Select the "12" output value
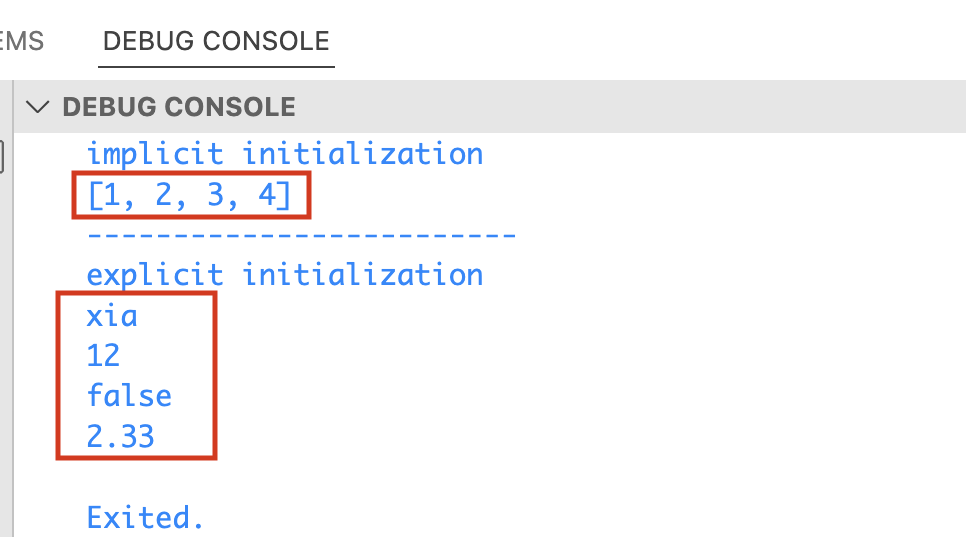The width and height of the screenshot is (966, 537). pyautogui.click(x=103, y=356)
